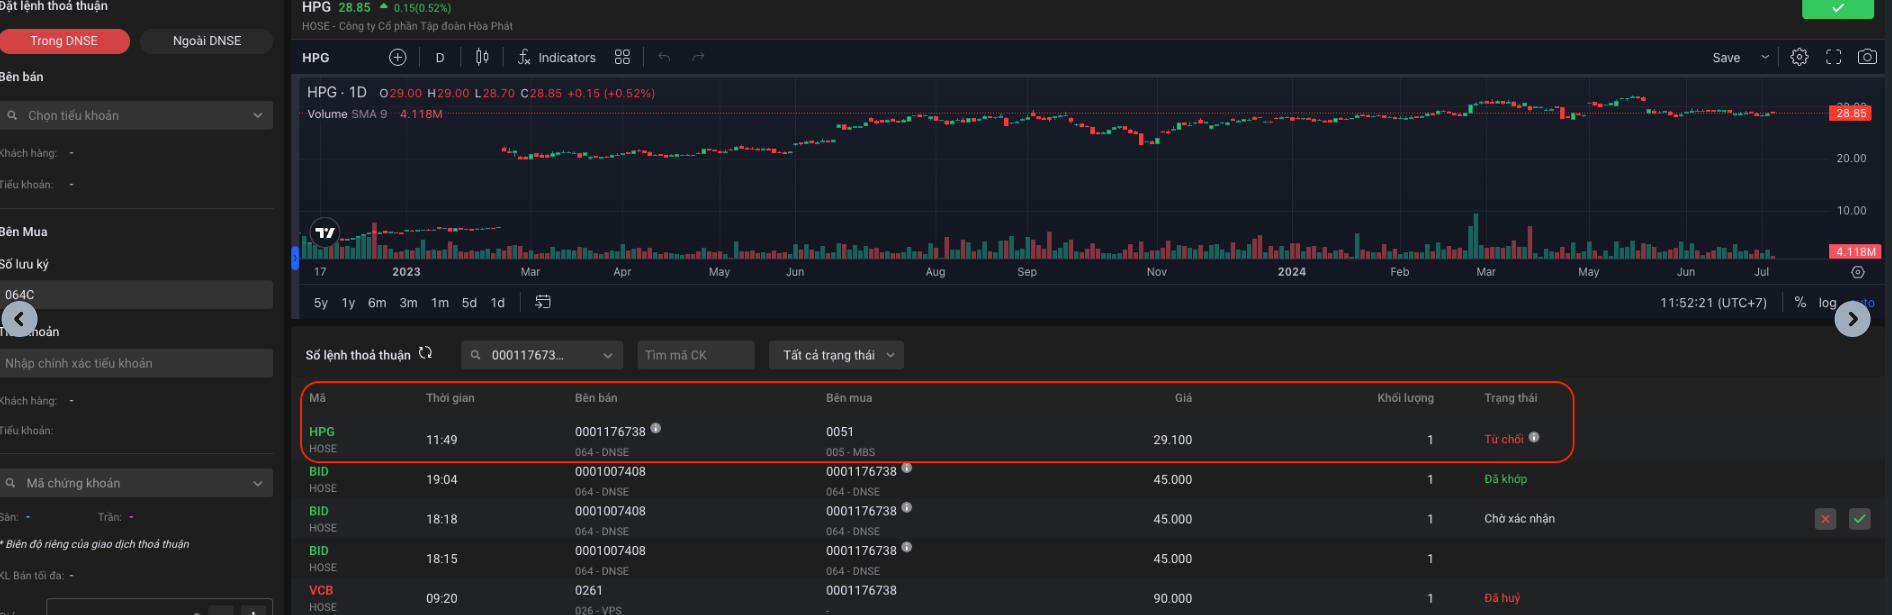Toggle the log scale on chart
1892x615 pixels.
(1827, 303)
